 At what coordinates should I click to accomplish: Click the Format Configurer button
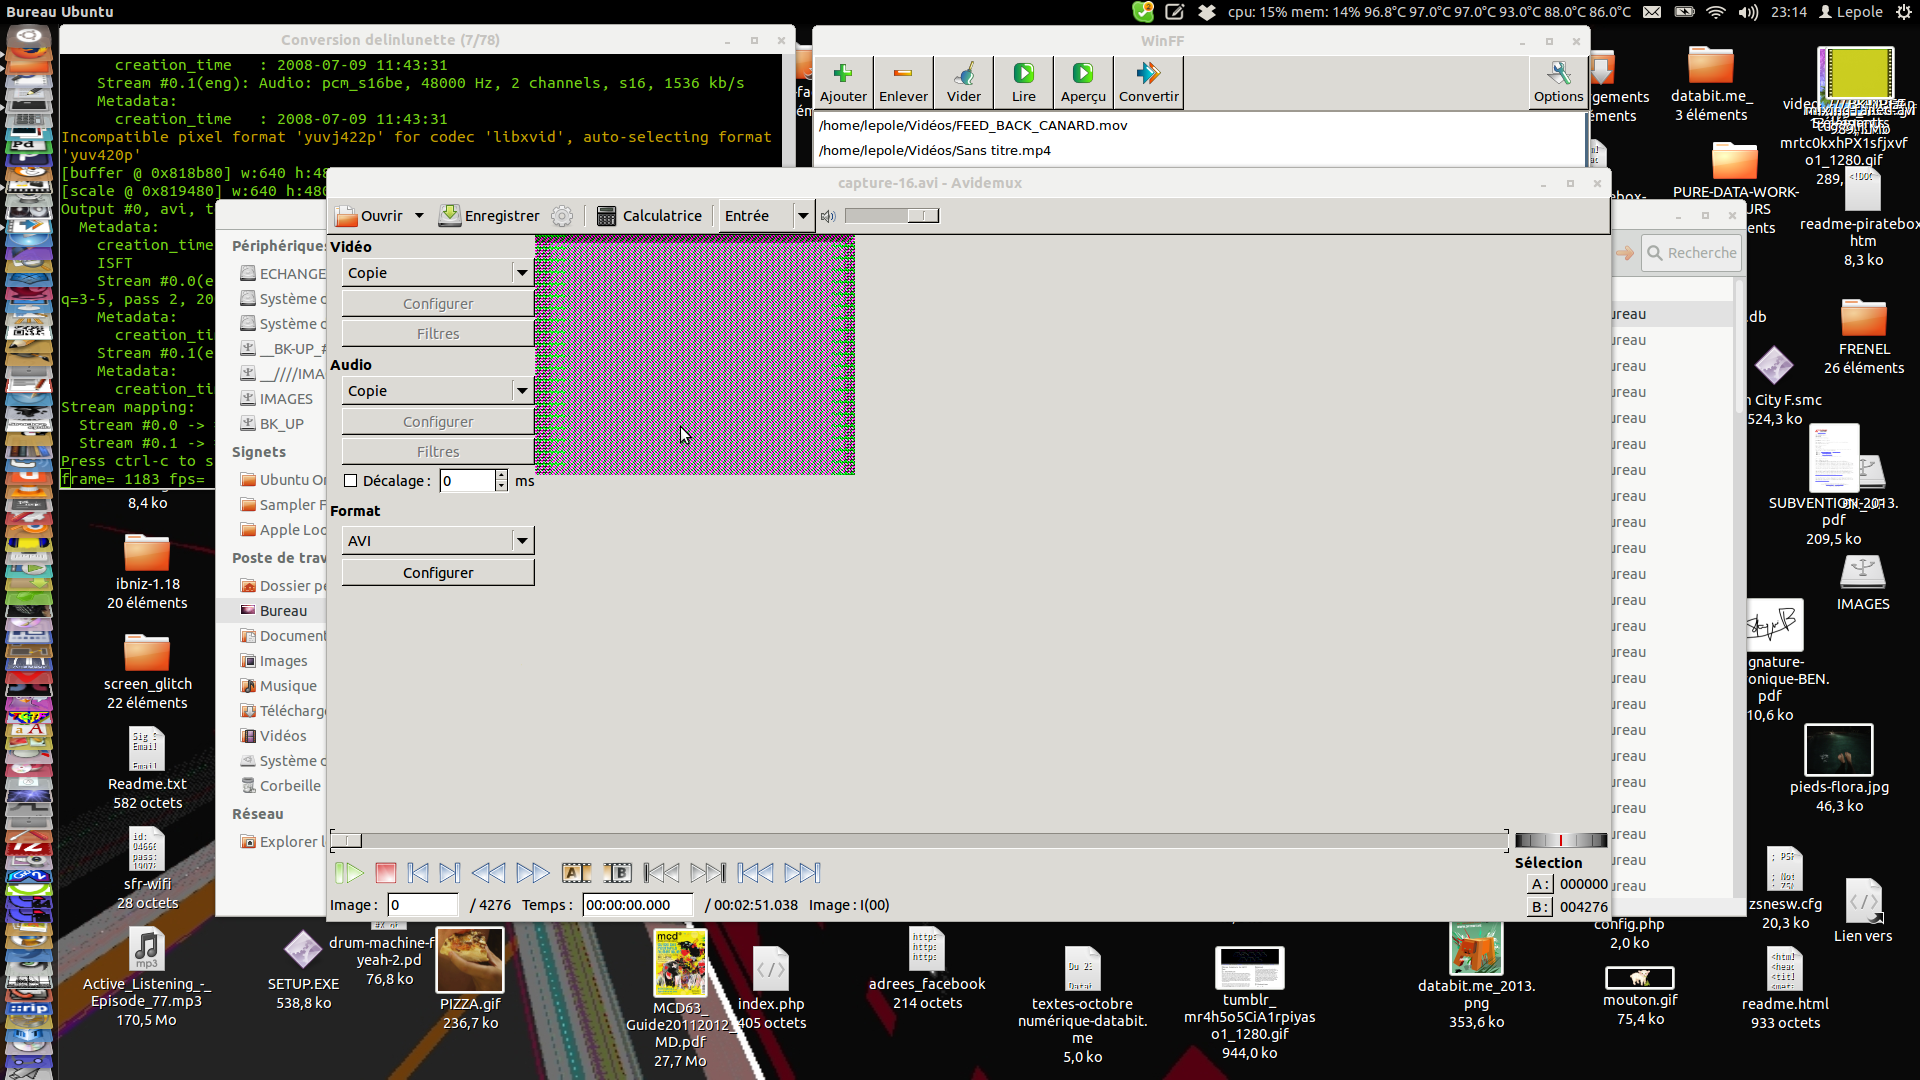click(x=438, y=573)
